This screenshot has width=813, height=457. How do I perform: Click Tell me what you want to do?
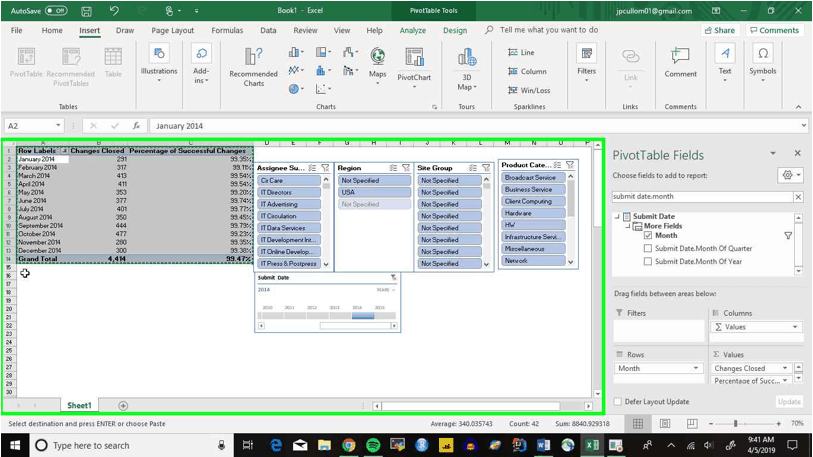coord(549,30)
